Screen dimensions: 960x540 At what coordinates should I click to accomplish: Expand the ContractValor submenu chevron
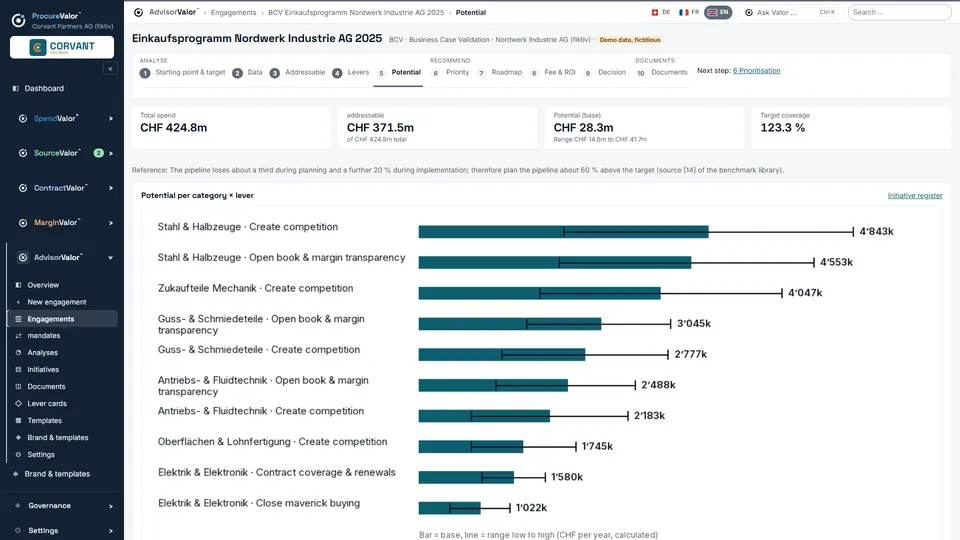(x=111, y=189)
